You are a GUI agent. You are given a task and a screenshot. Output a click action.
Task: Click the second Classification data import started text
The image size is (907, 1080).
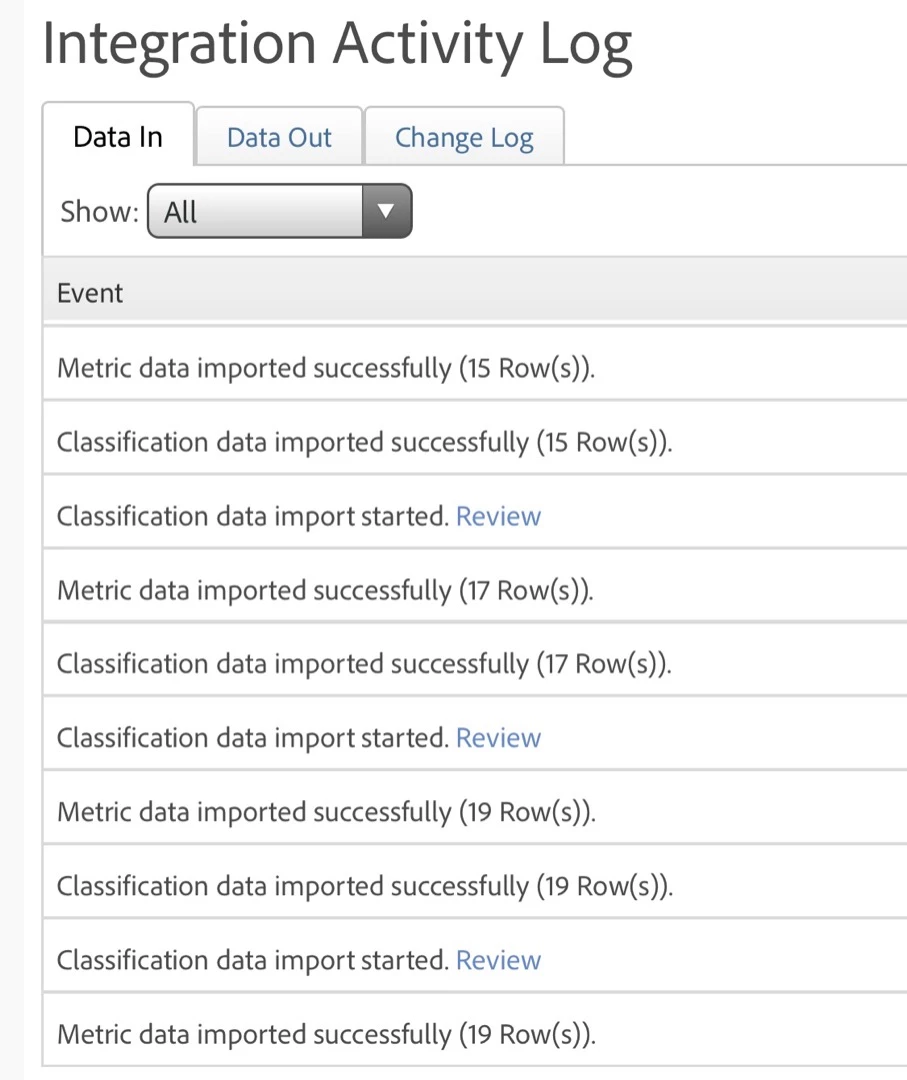coord(252,738)
